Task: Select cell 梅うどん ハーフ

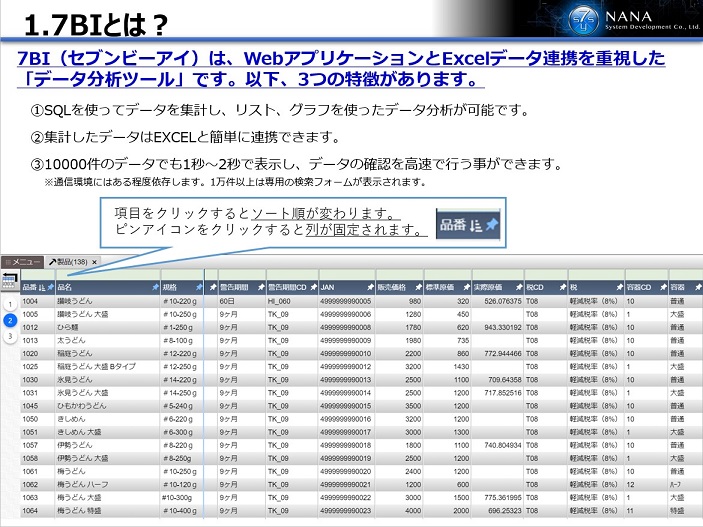Action: [x=108, y=484]
